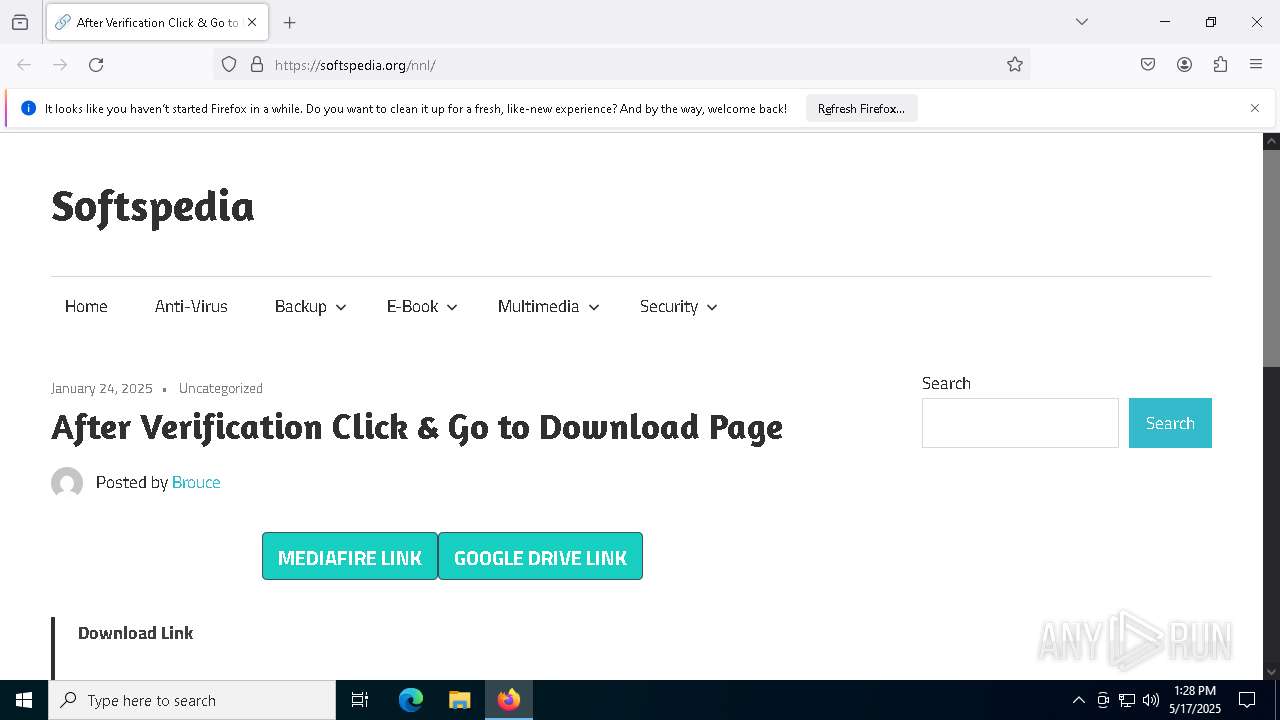Open Task View on taskbar
This screenshot has width=1280, height=720.
[x=360, y=700]
